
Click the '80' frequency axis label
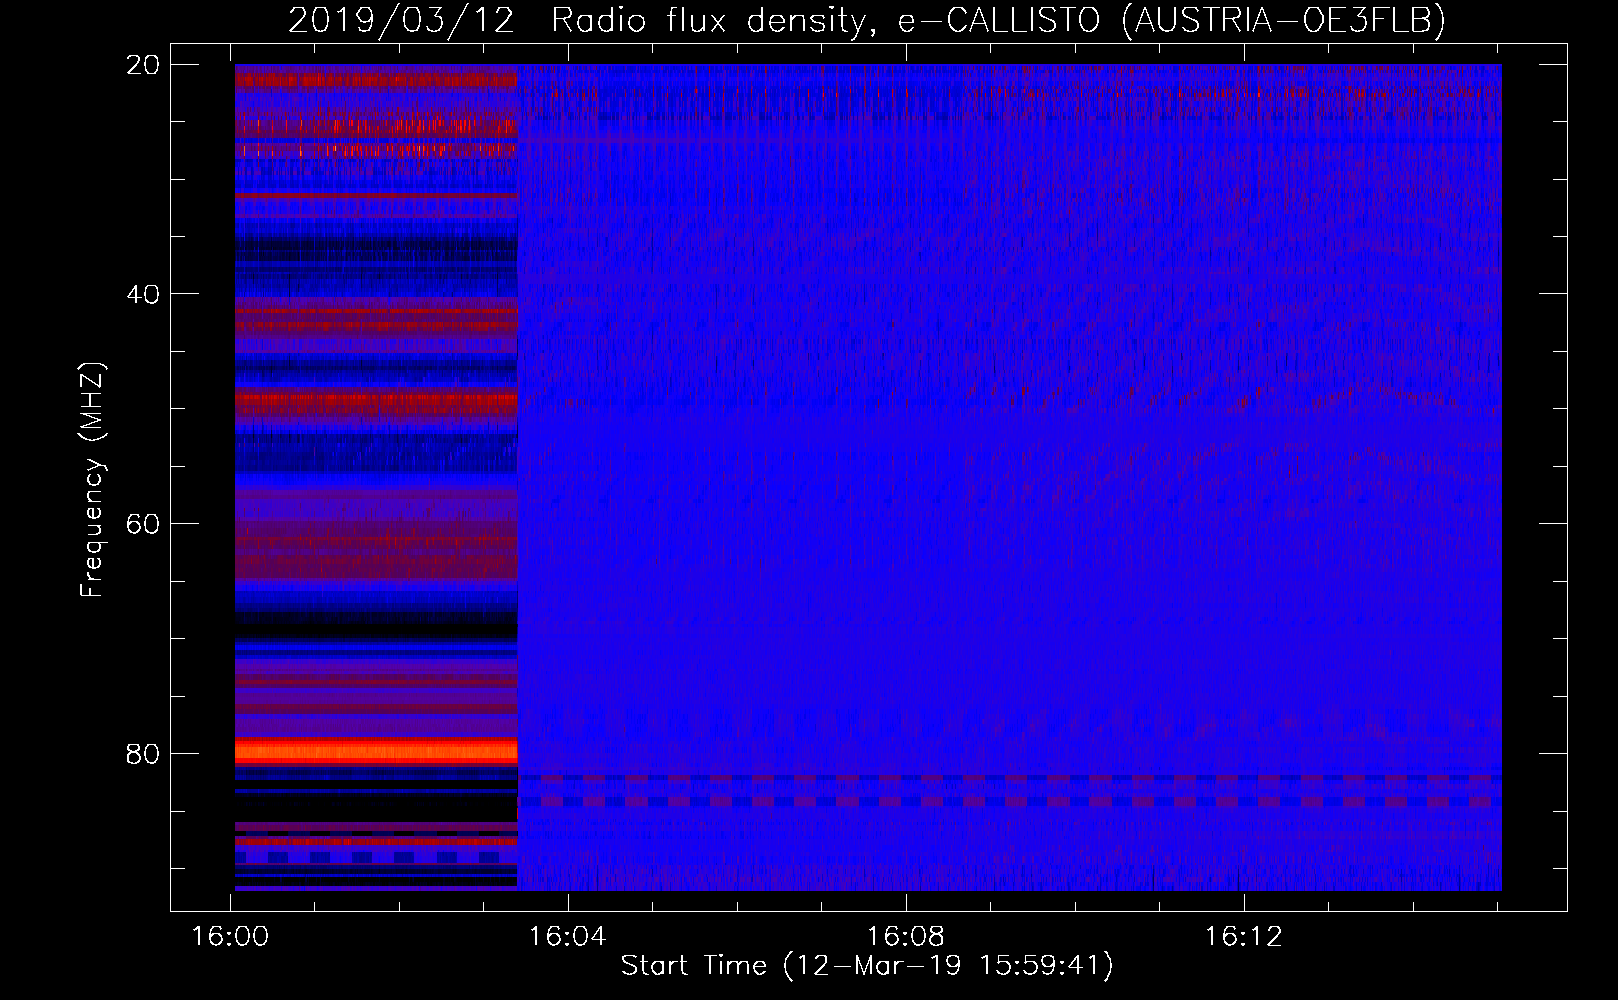click(143, 753)
